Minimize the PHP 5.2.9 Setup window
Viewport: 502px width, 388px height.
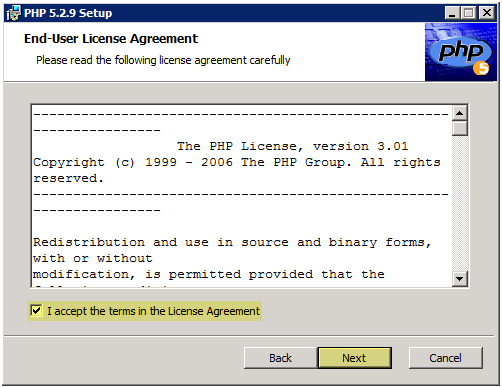click(x=452, y=13)
